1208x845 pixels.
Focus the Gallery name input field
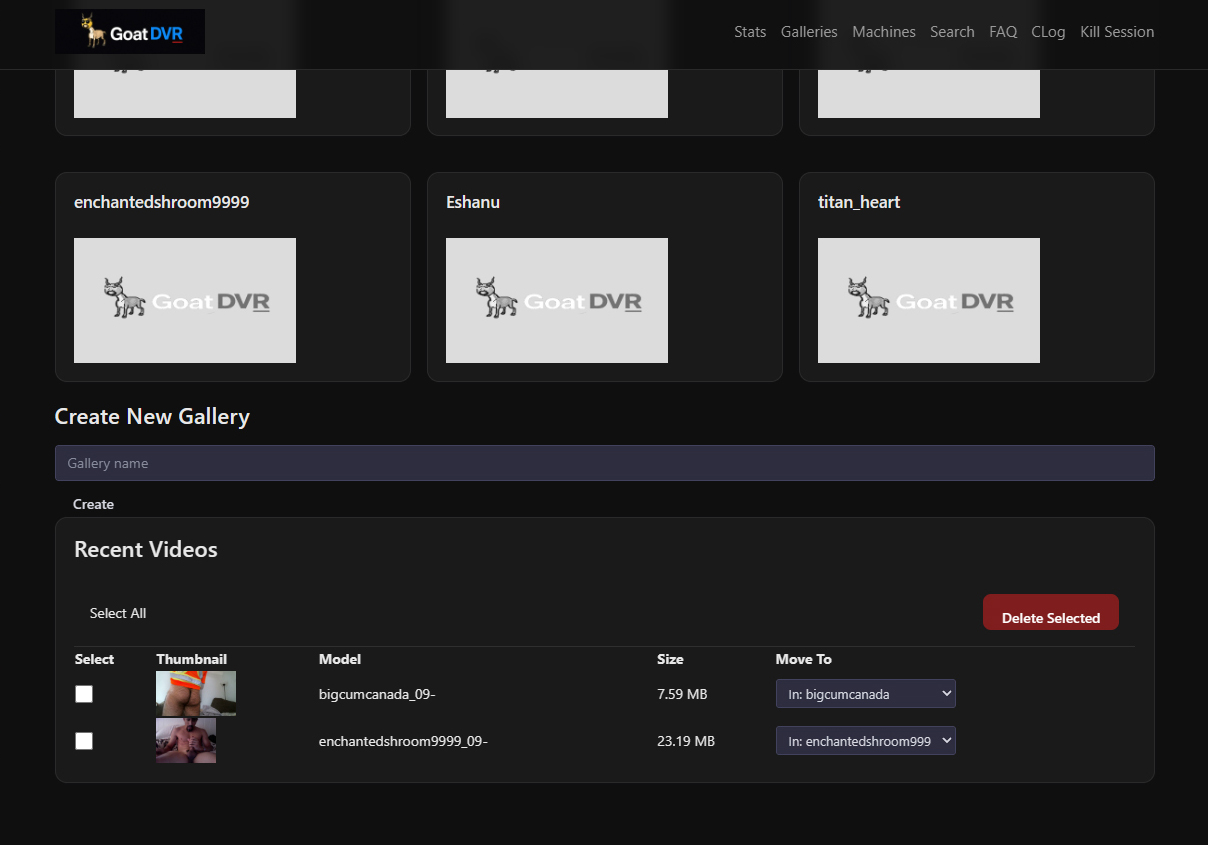click(x=605, y=463)
